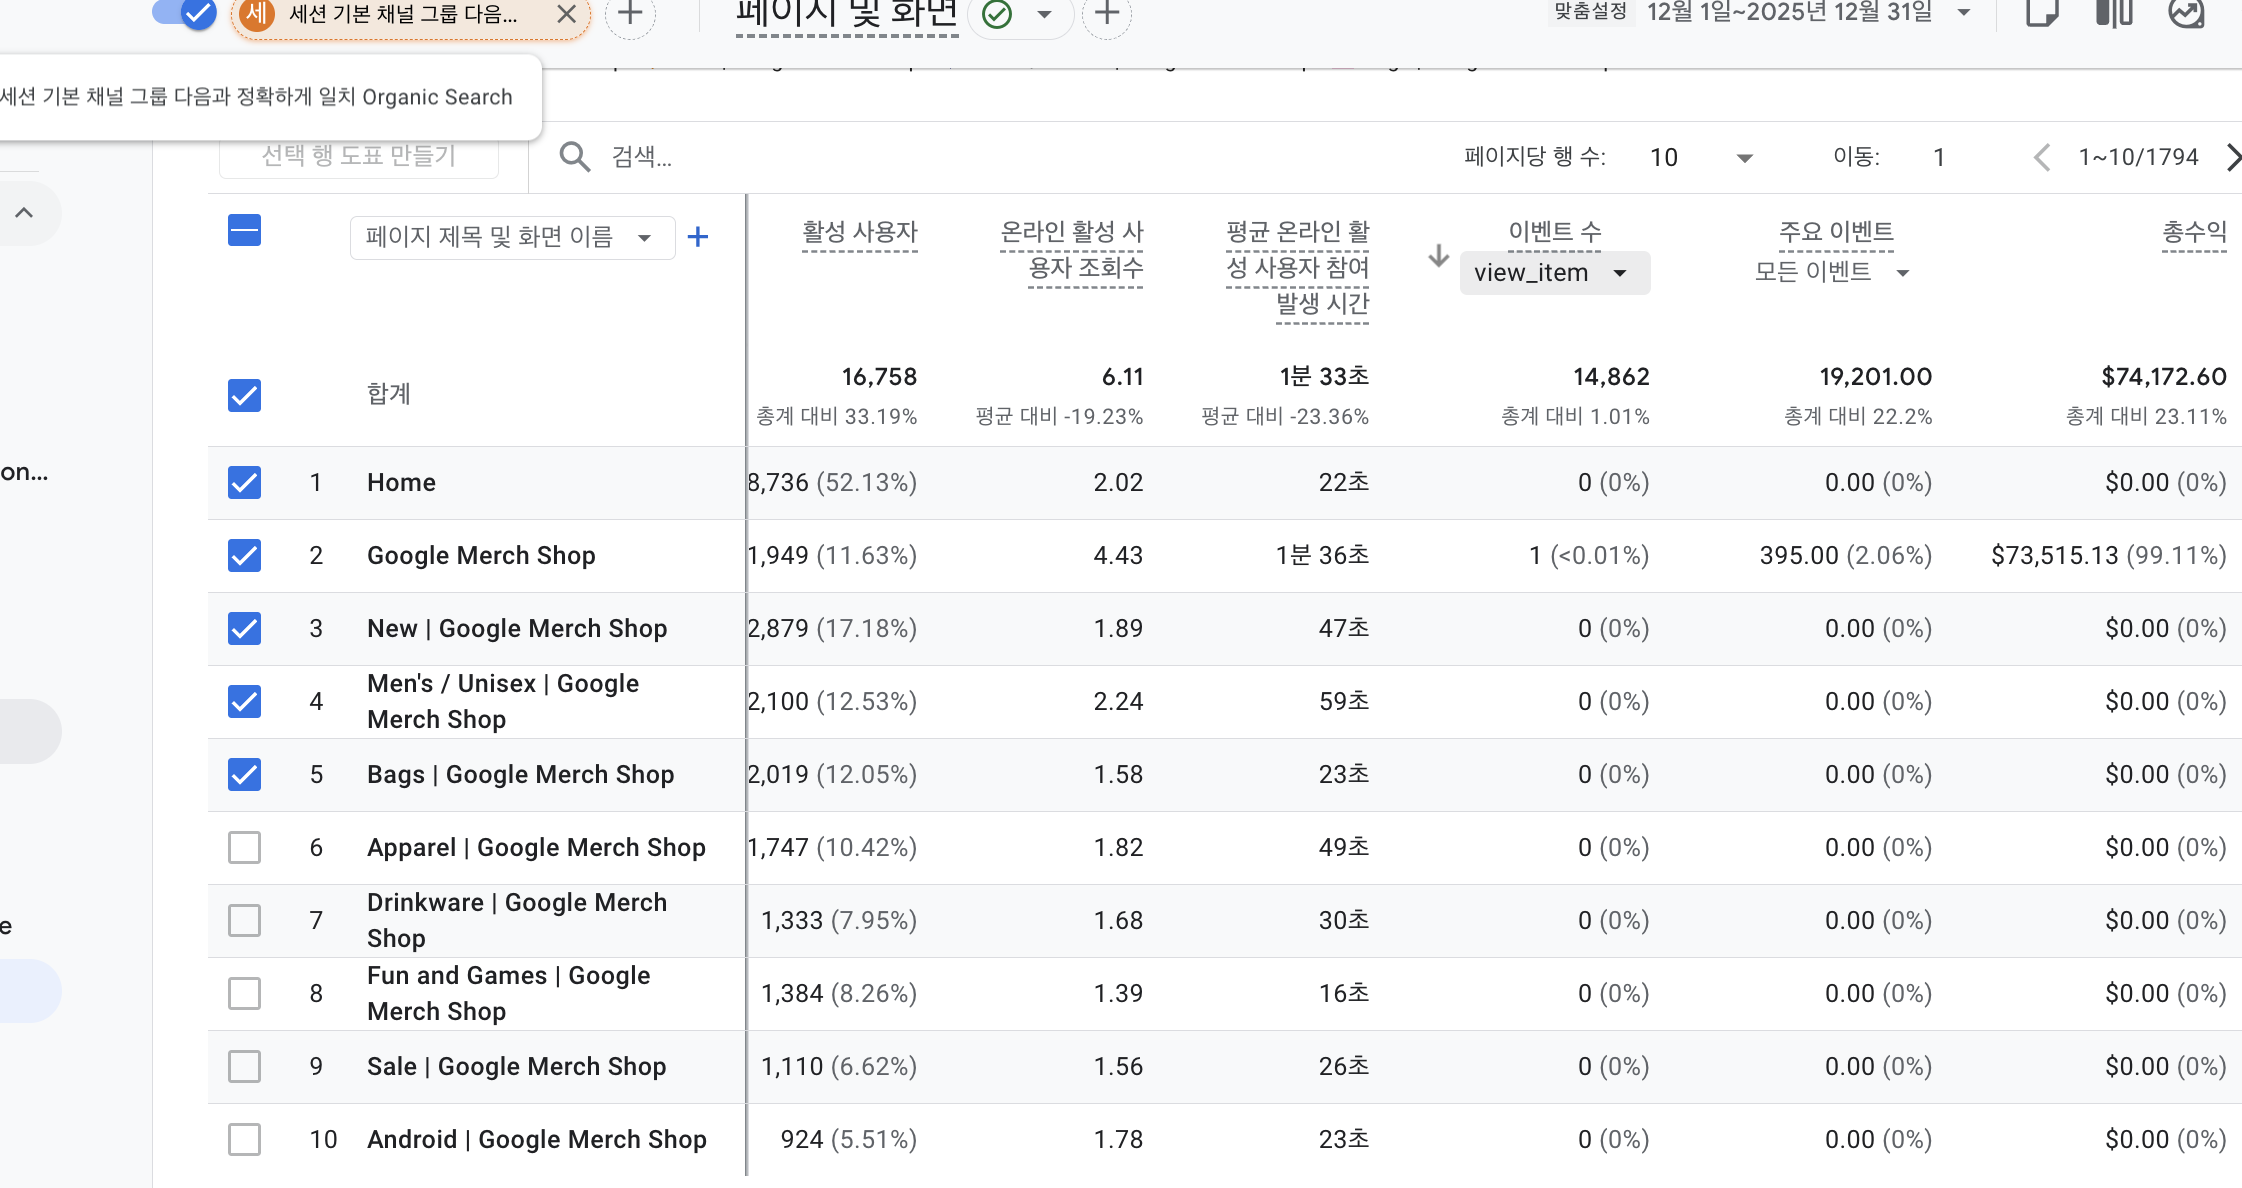The height and width of the screenshot is (1188, 2242).
Task: Select the Sale | Google Merch Shop checkbox
Action: point(244,1066)
